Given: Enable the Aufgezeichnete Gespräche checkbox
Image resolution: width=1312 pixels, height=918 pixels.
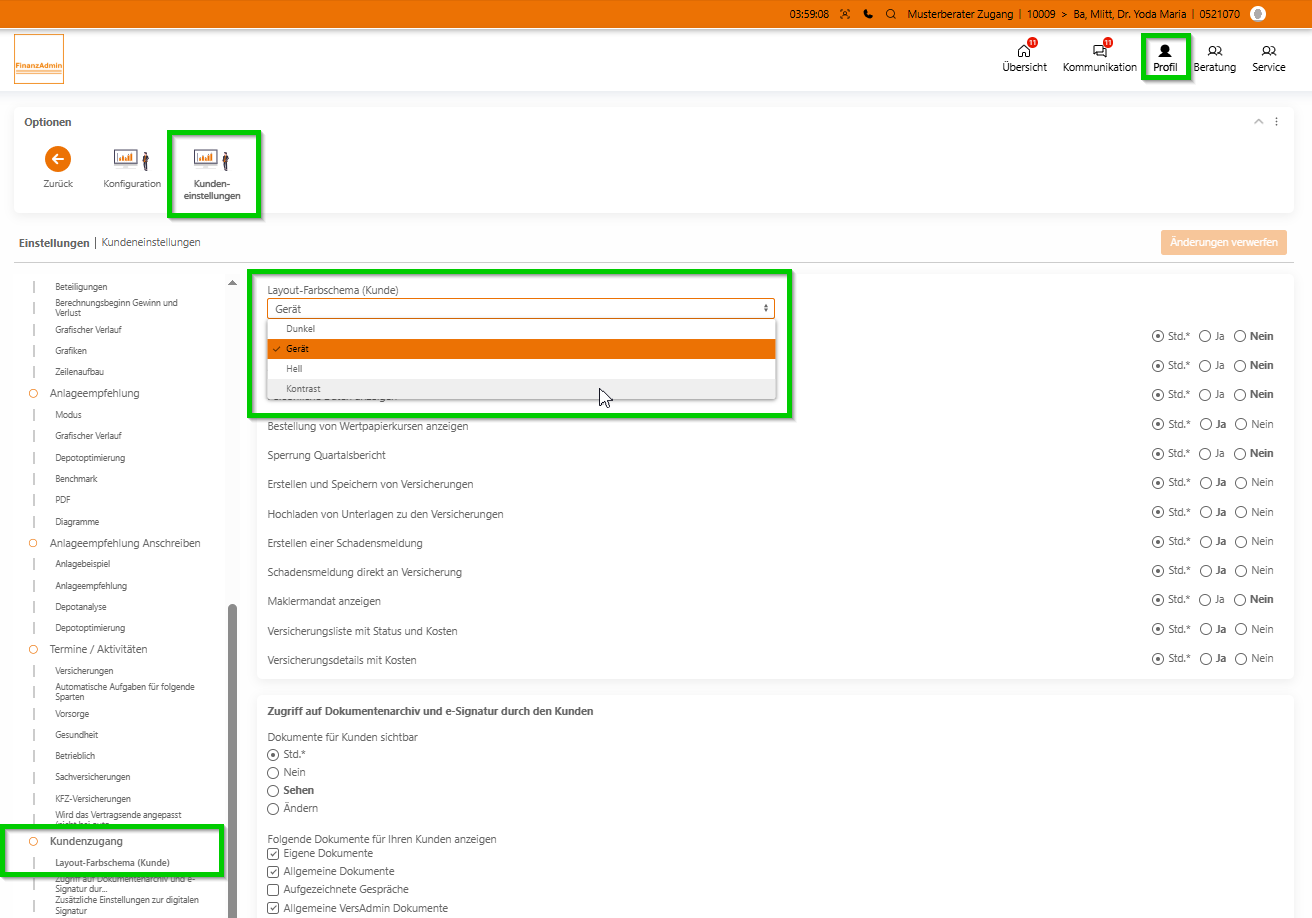Looking at the screenshot, I should 273,890.
